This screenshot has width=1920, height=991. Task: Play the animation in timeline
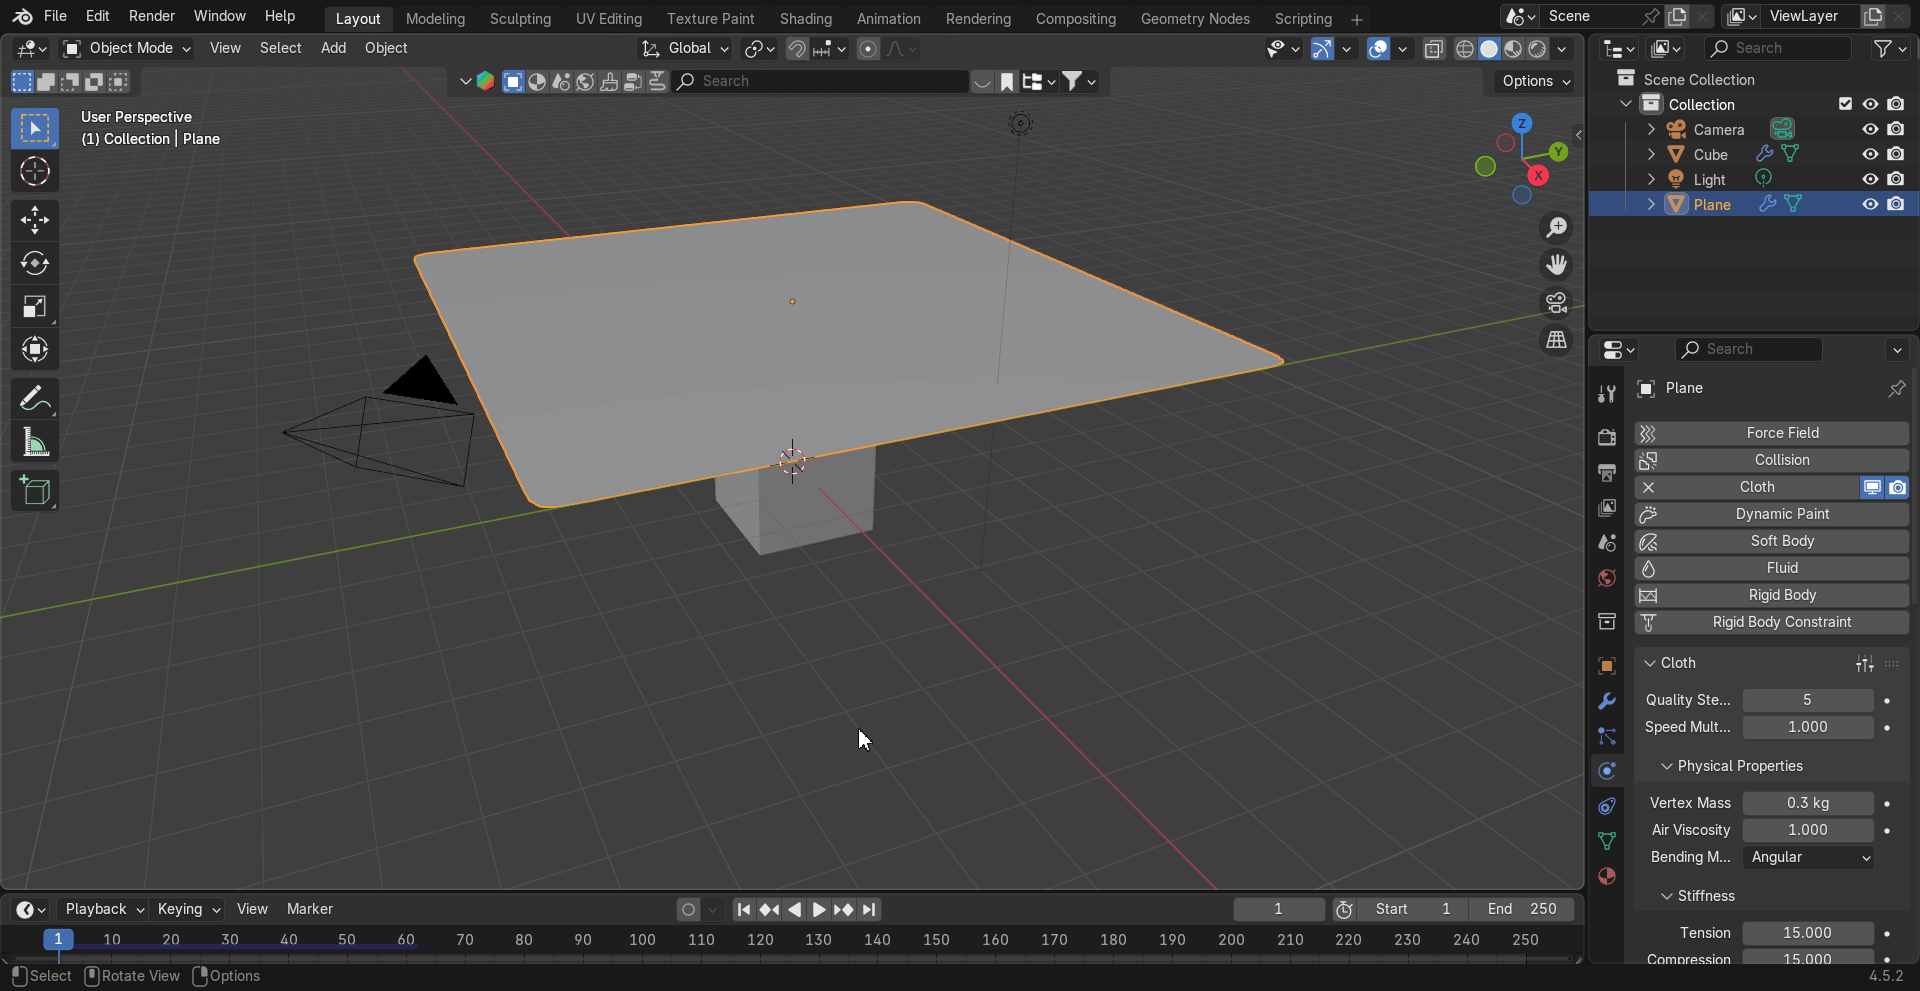(819, 909)
